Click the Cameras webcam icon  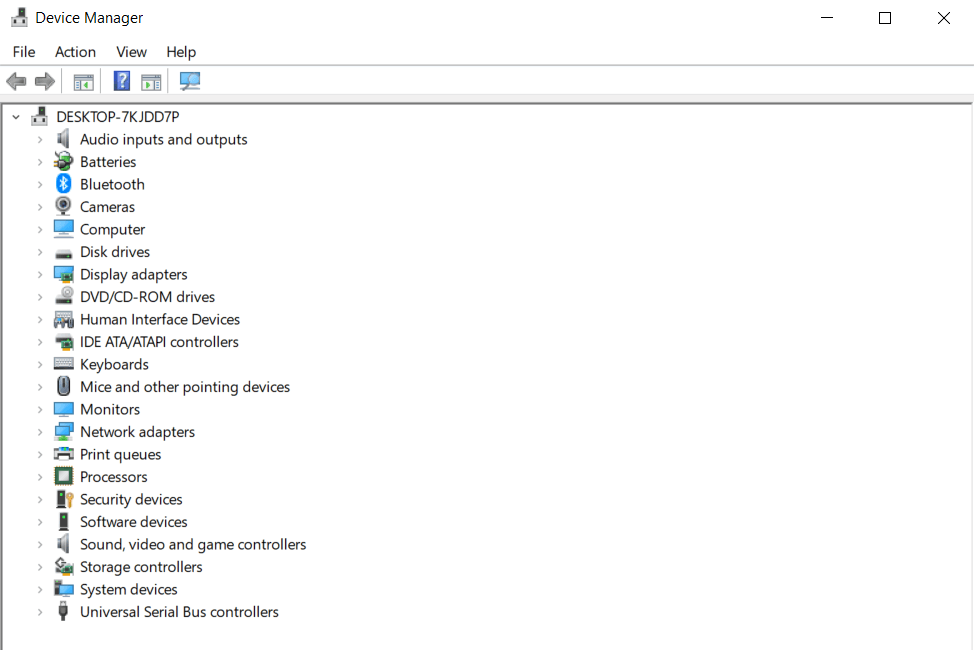pyautogui.click(x=63, y=206)
